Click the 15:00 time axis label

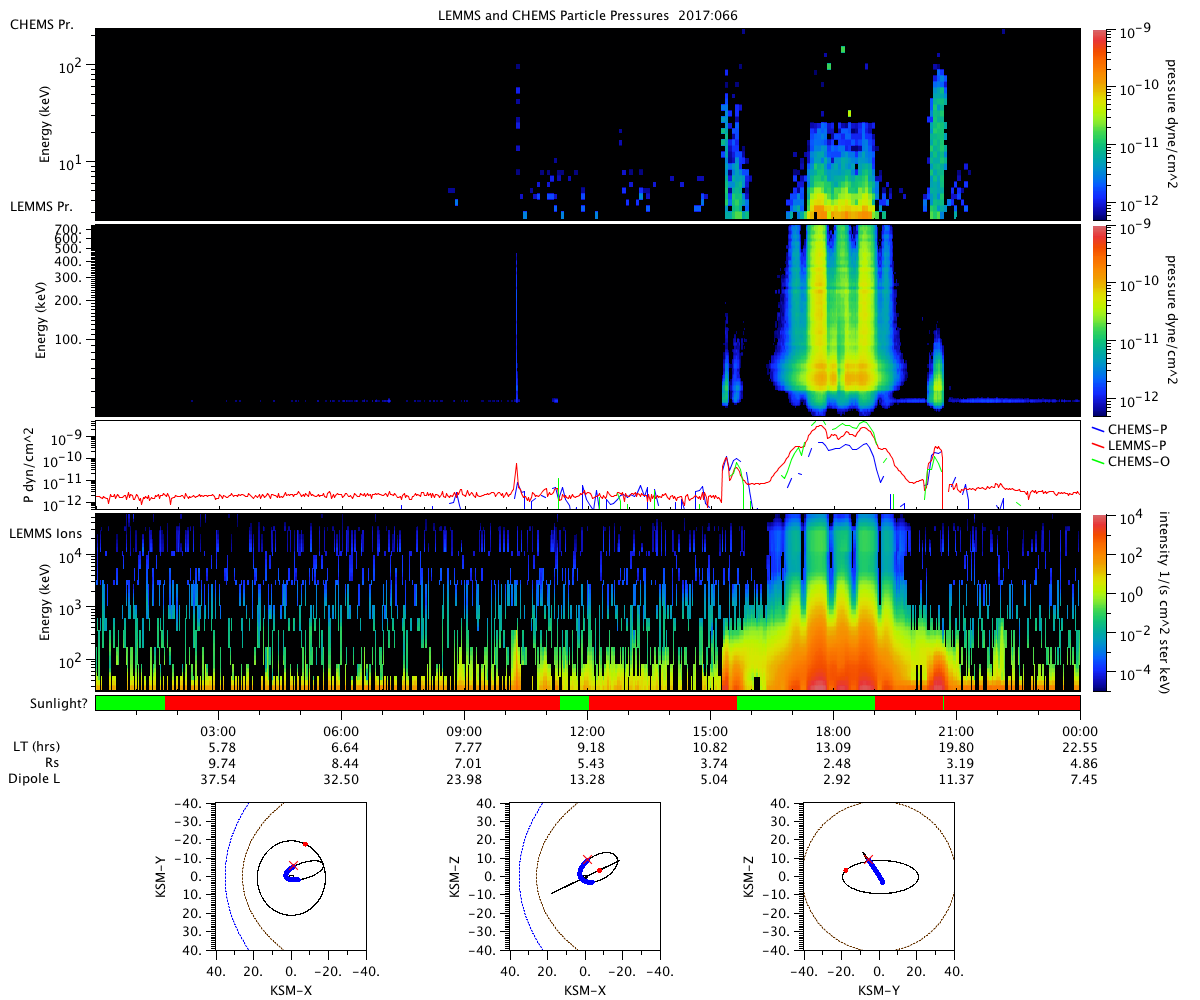(711, 730)
